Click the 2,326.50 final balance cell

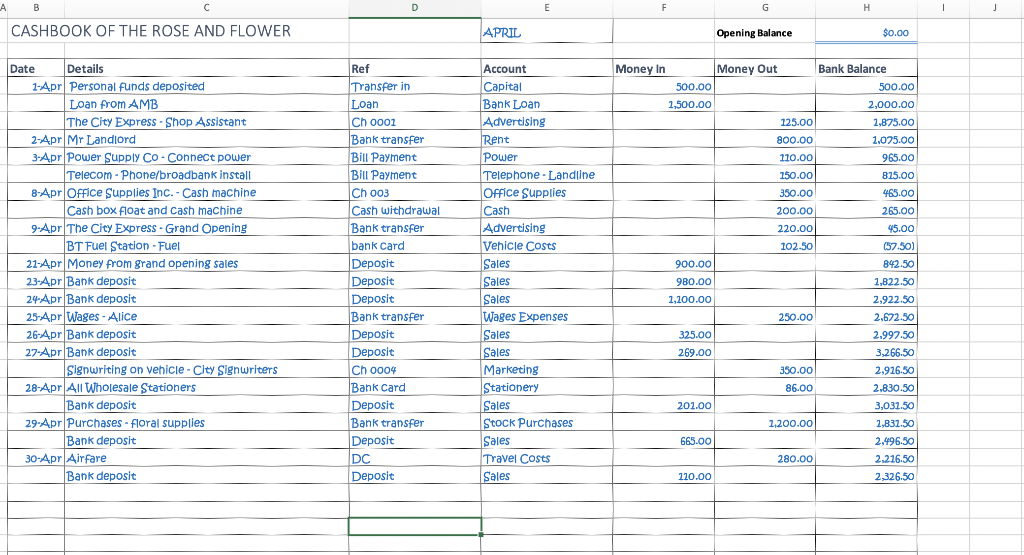coord(866,476)
